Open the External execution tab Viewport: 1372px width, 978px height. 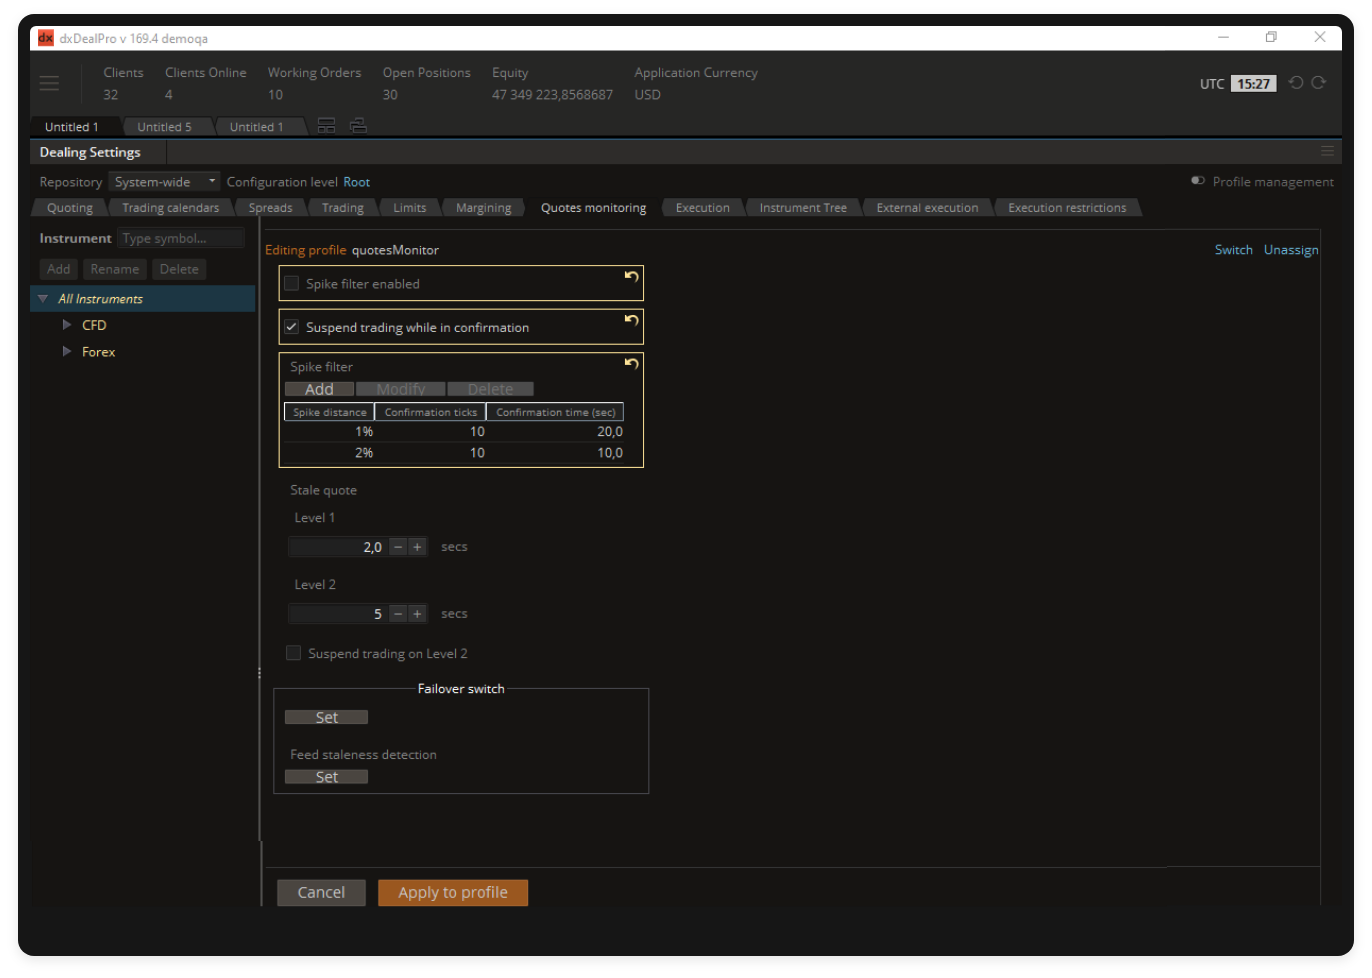pyautogui.click(x=928, y=208)
